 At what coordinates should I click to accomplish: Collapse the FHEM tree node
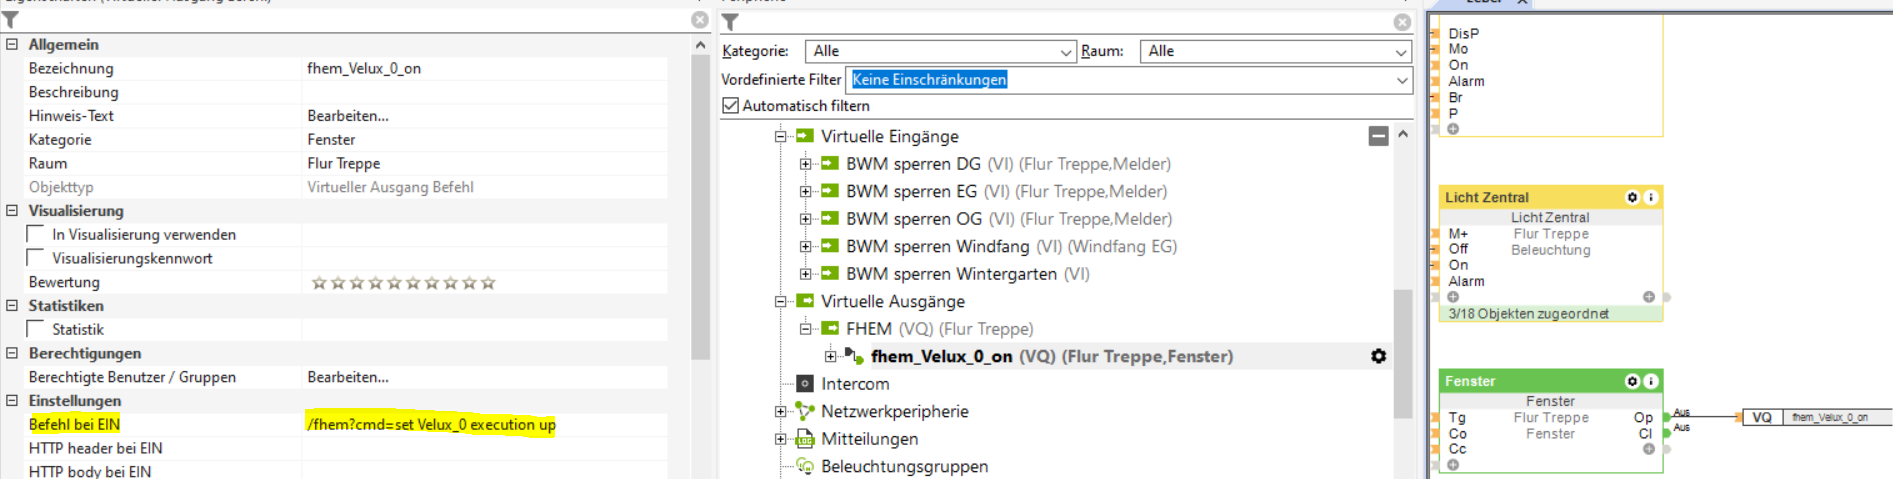tap(806, 328)
